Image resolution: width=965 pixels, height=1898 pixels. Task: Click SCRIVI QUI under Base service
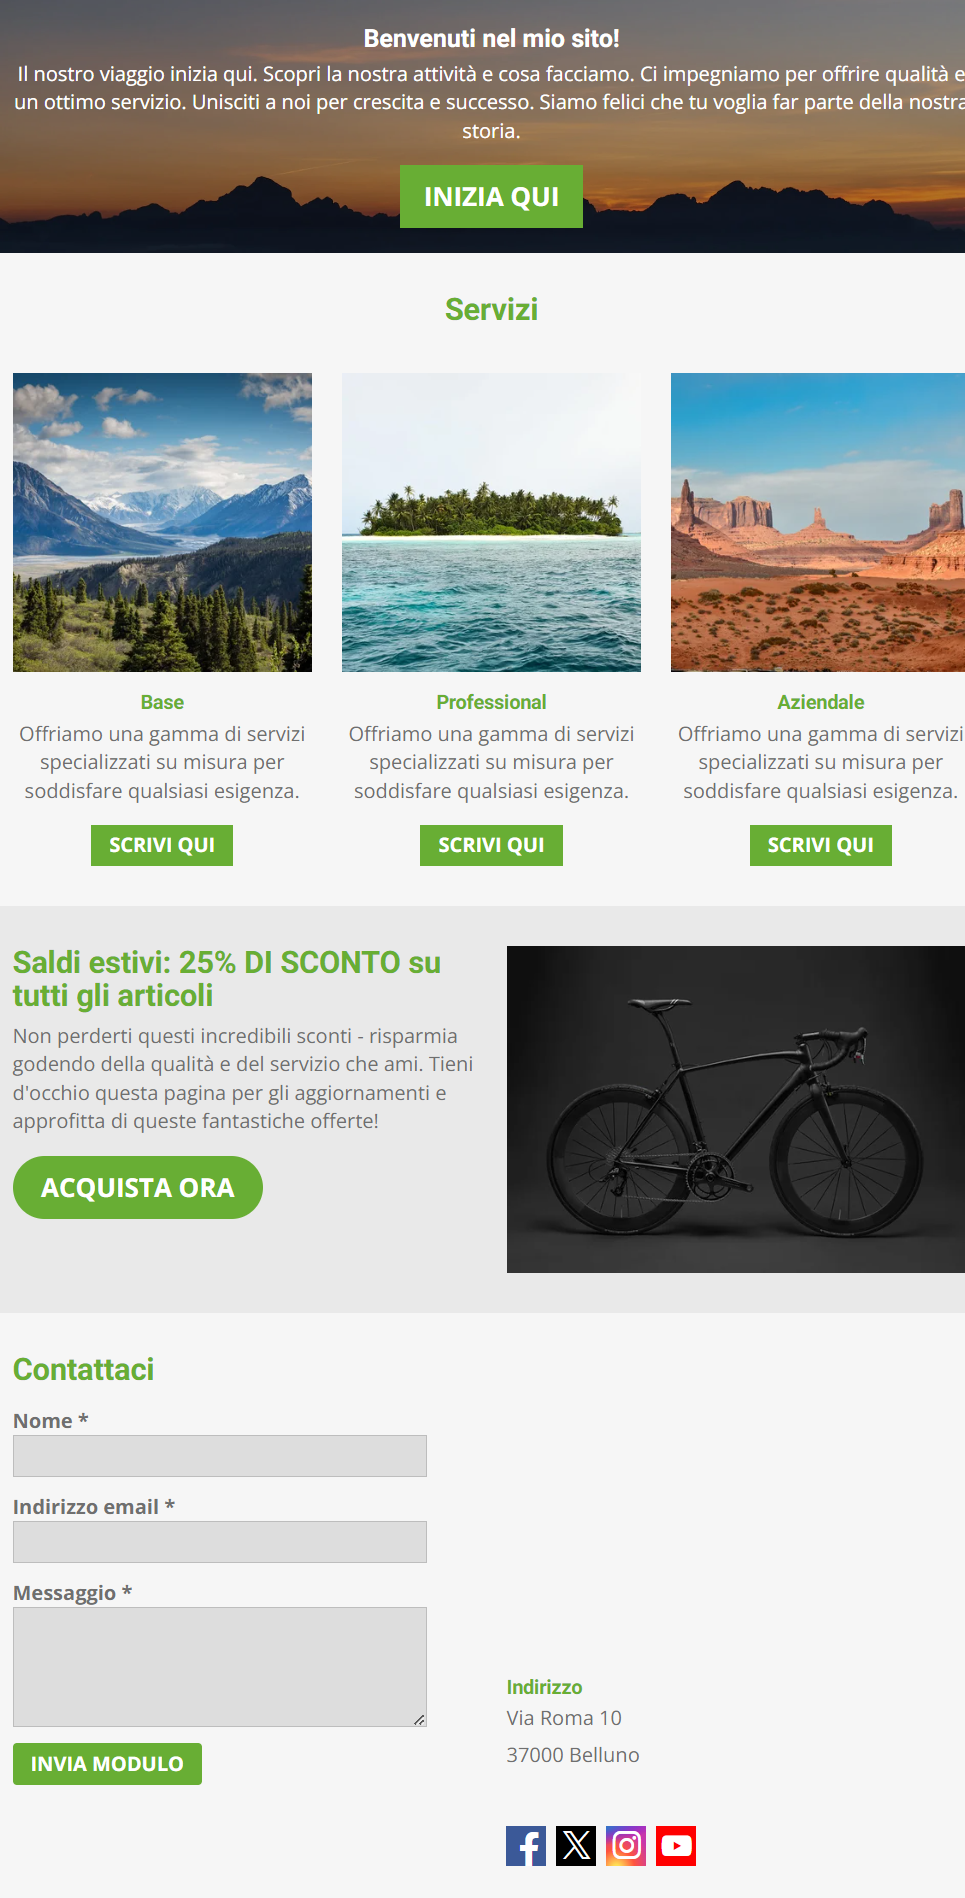click(162, 845)
